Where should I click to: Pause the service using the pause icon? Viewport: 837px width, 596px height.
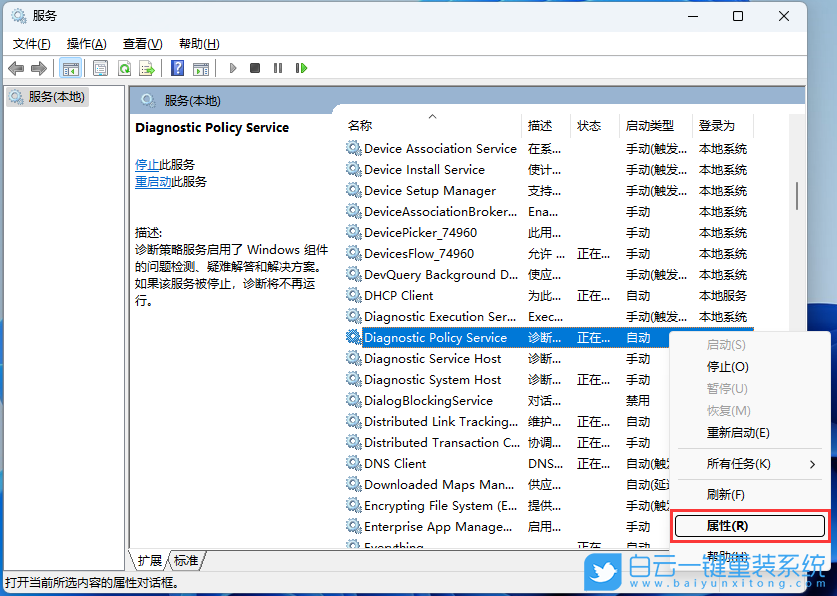pos(278,68)
